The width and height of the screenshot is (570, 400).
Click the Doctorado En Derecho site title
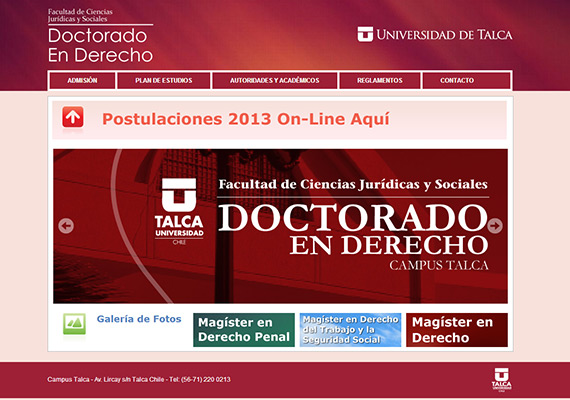[x=100, y=45]
